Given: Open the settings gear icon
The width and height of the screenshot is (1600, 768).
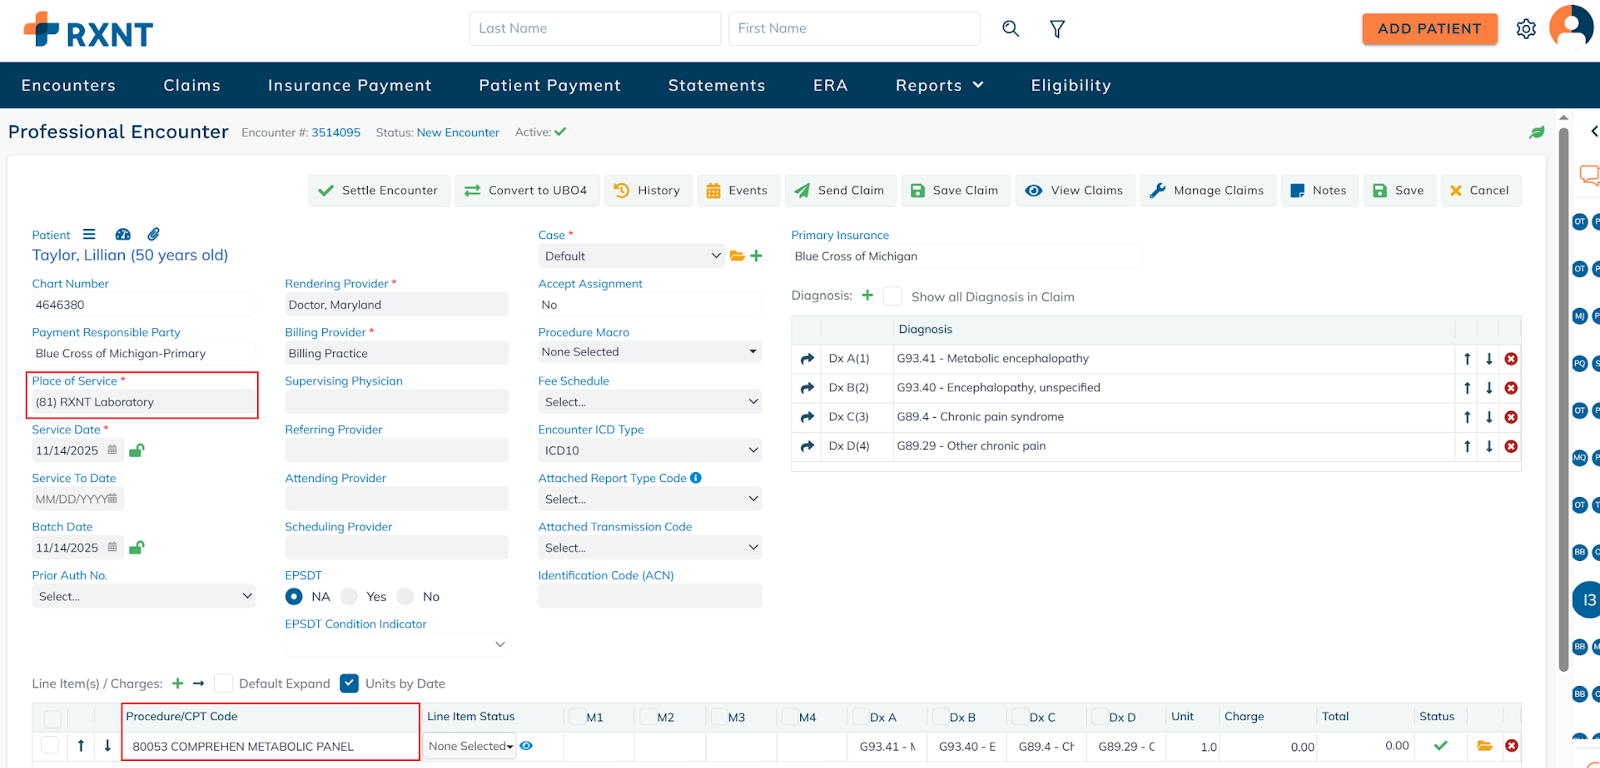Looking at the screenshot, I should click(x=1526, y=29).
